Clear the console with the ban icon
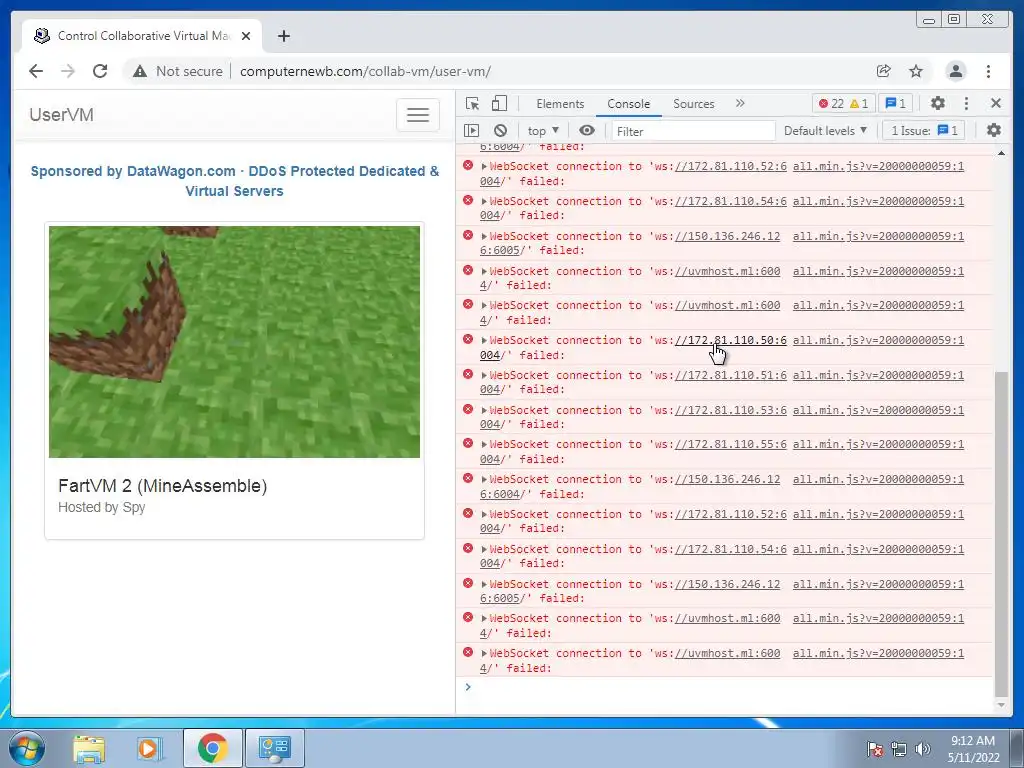The width and height of the screenshot is (1024, 768). coord(500,131)
